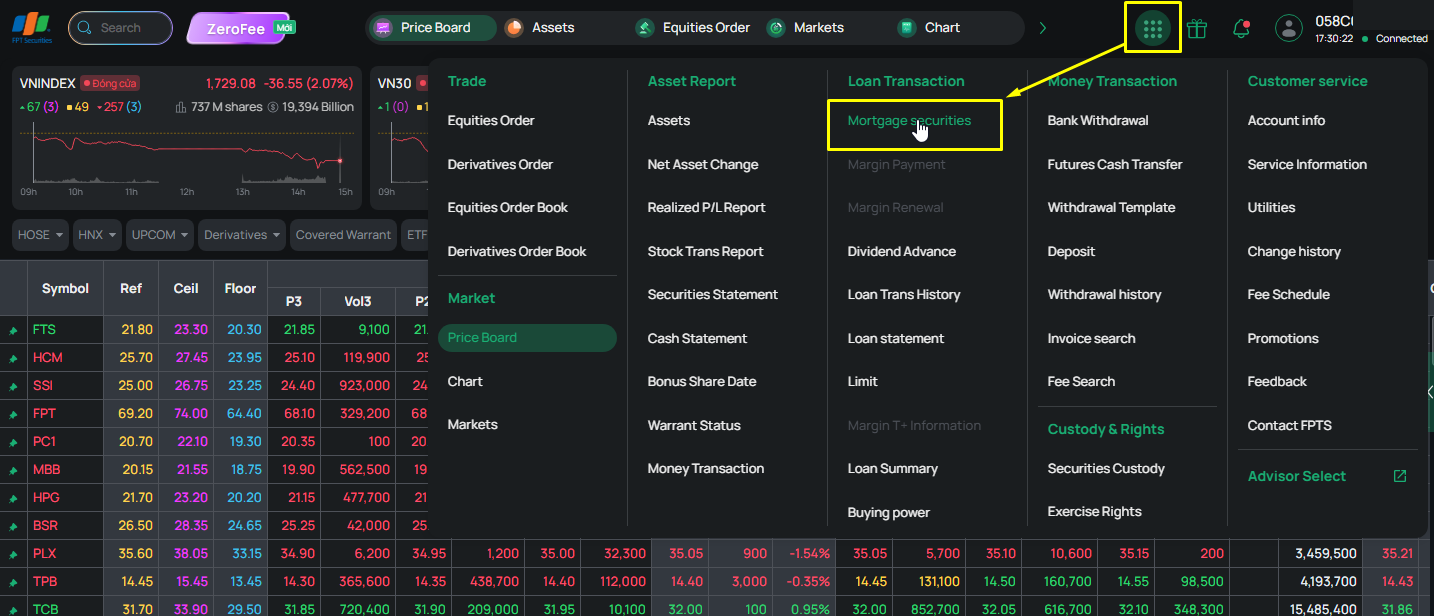Click the gift box promotions icon
The height and width of the screenshot is (616, 1434).
coord(1197,28)
